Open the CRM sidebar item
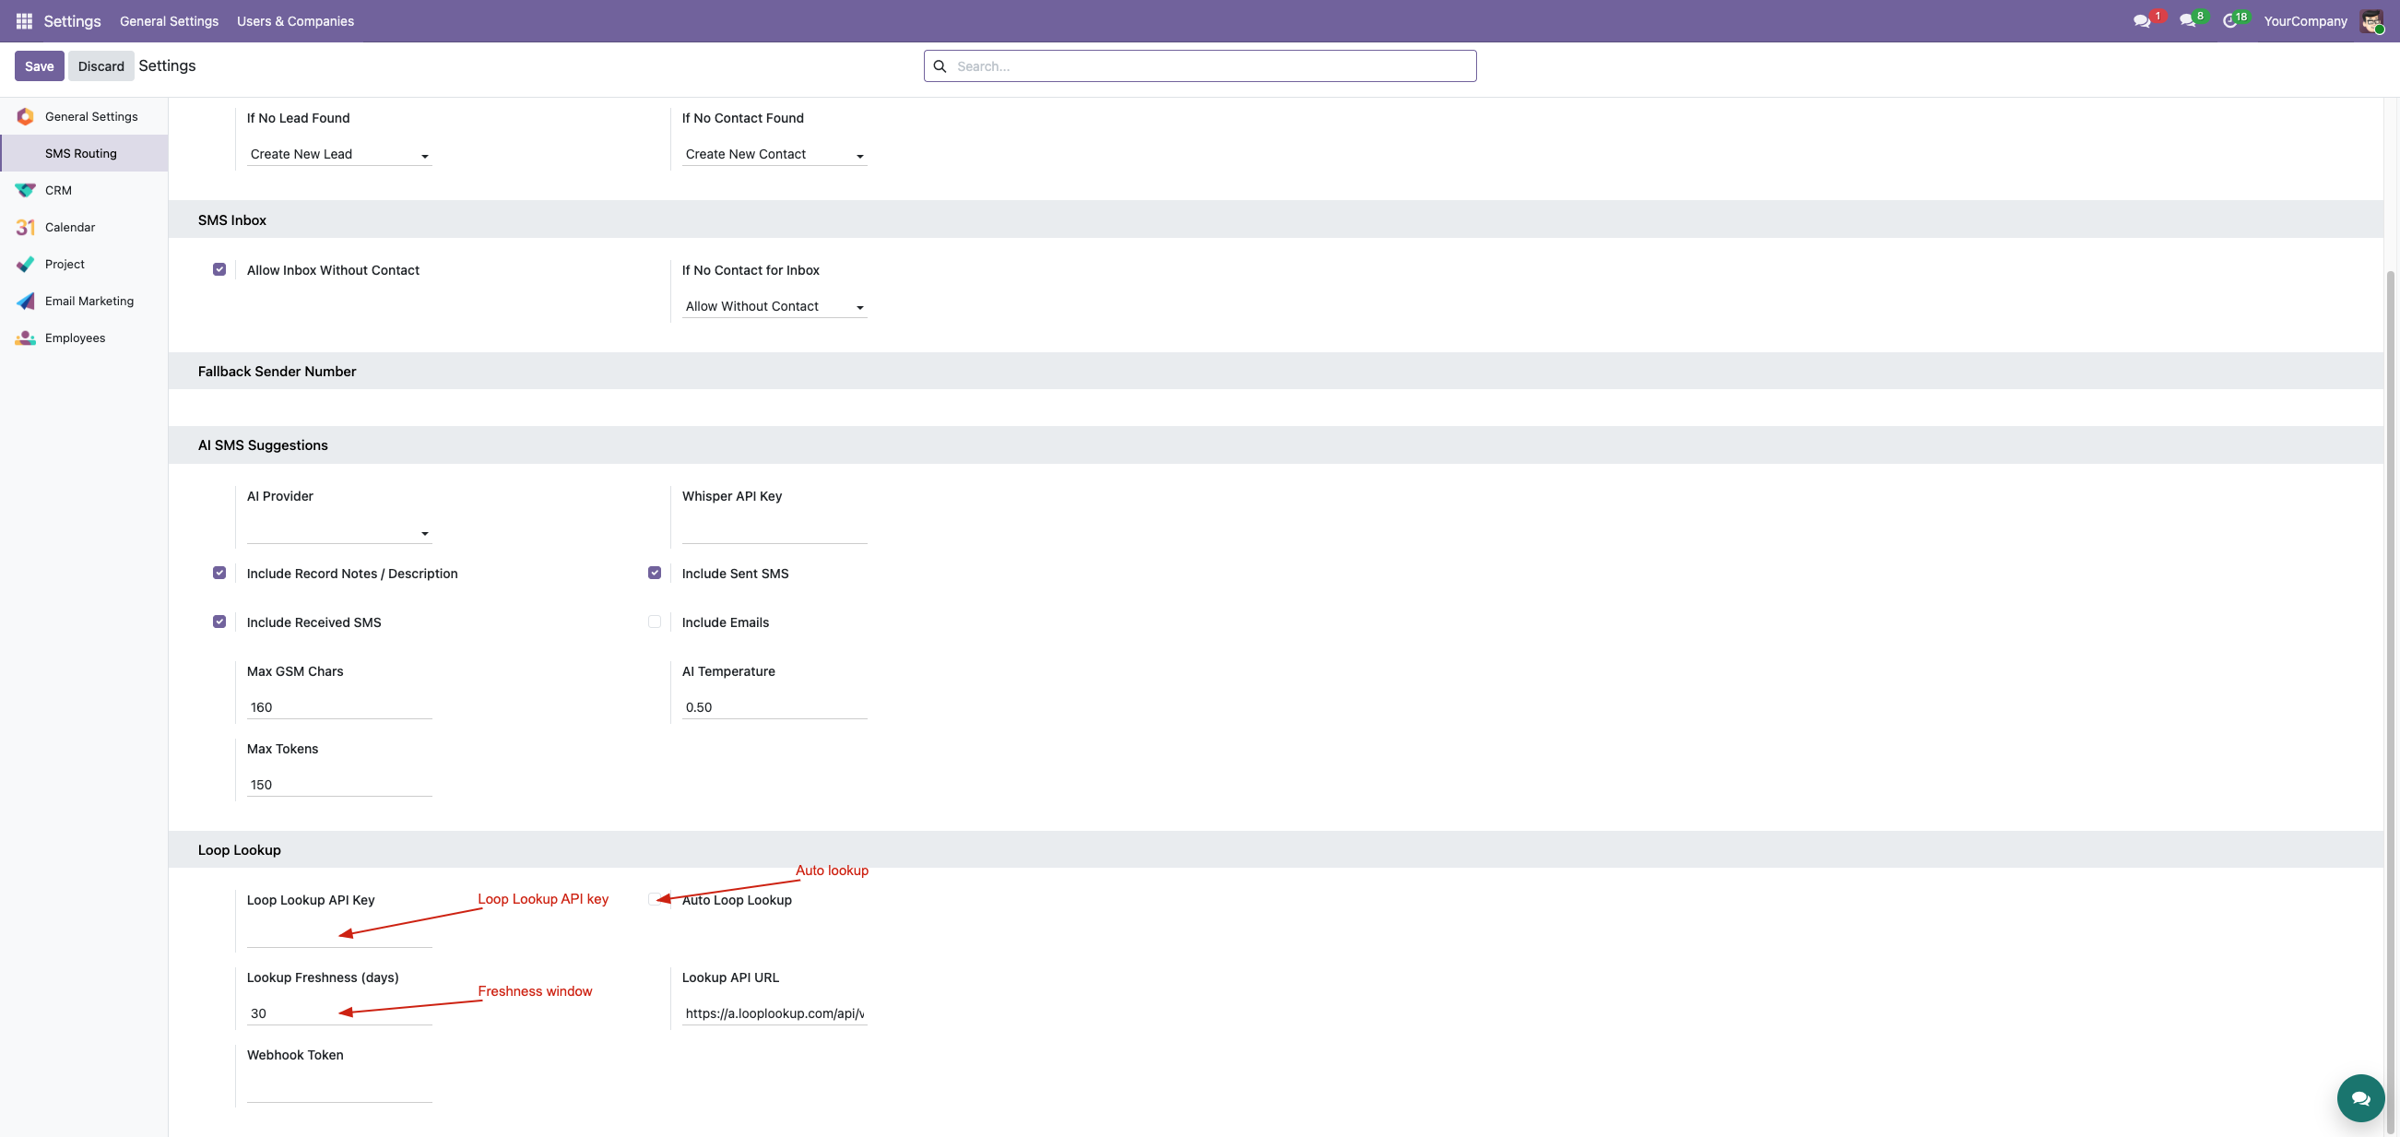 coord(84,190)
